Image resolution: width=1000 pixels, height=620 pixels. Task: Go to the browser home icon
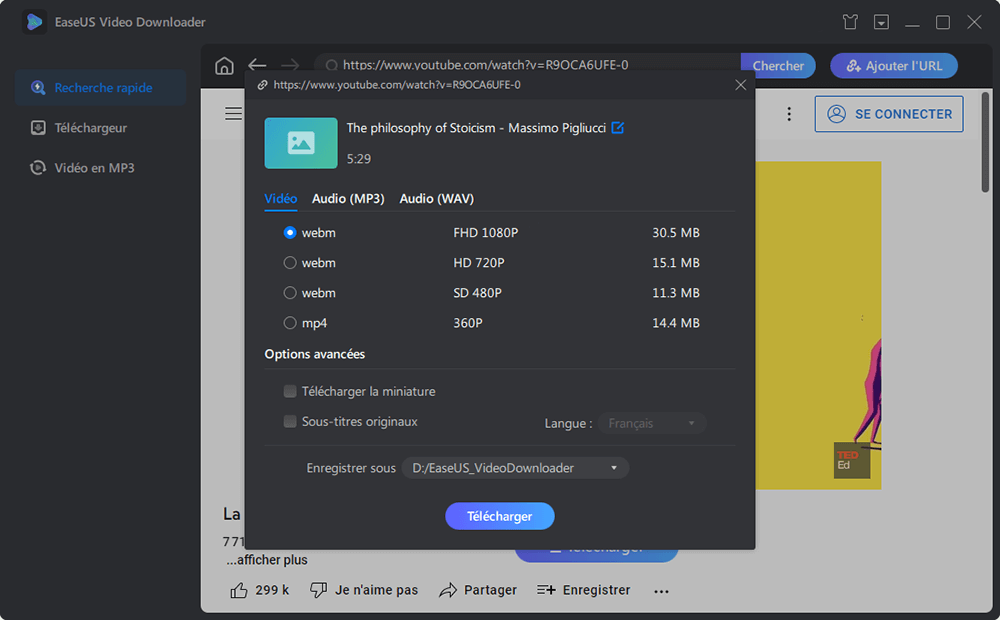[x=224, y=66]
